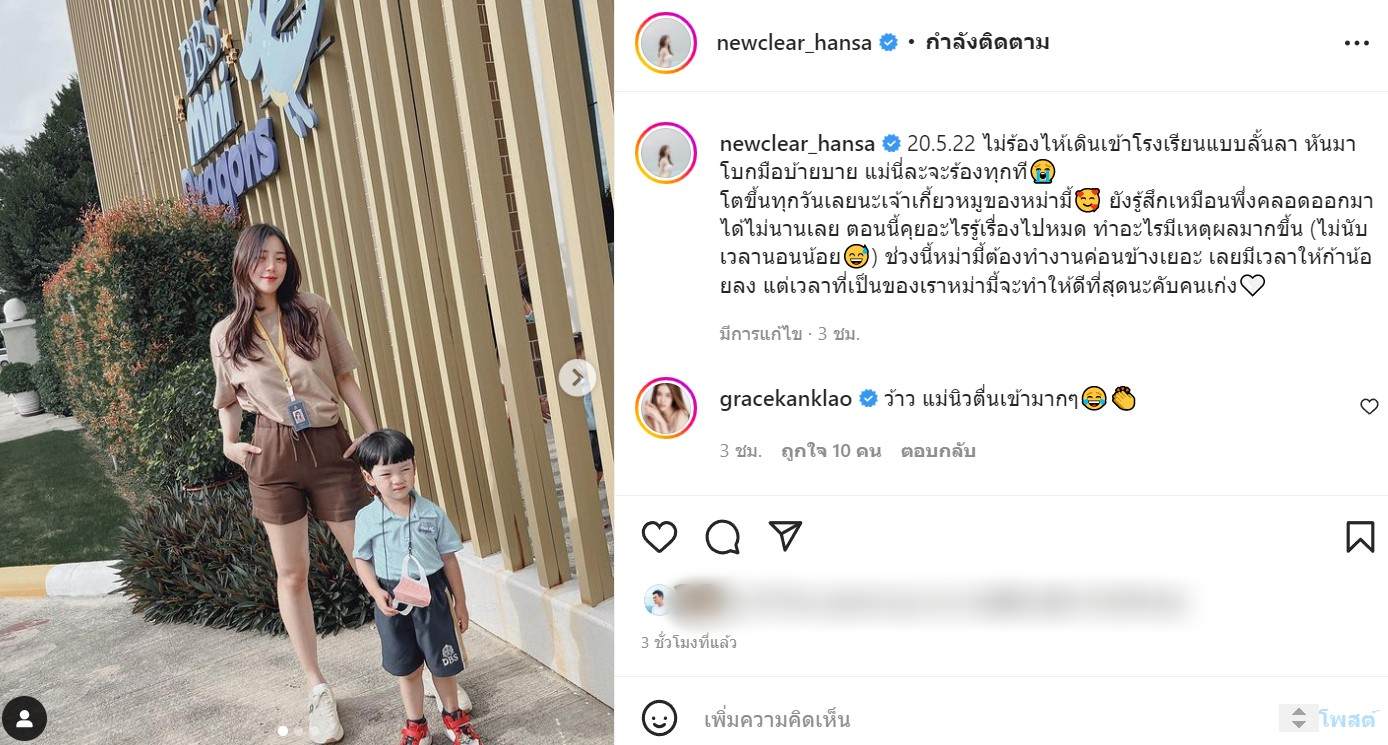
Task: Save post with the bookmark icon
Action: pyautogui.click(x=1360, y=537)
